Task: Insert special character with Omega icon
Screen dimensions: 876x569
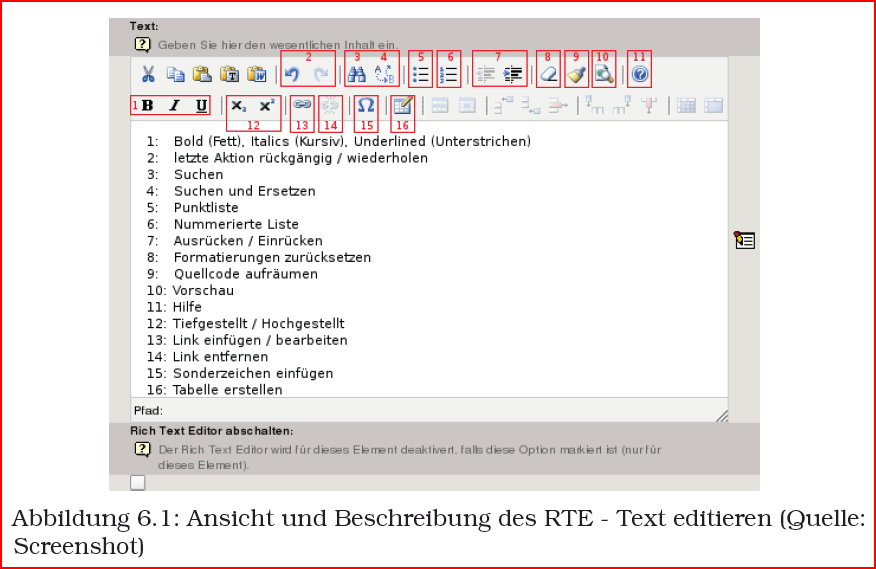Action: point(366,105)
